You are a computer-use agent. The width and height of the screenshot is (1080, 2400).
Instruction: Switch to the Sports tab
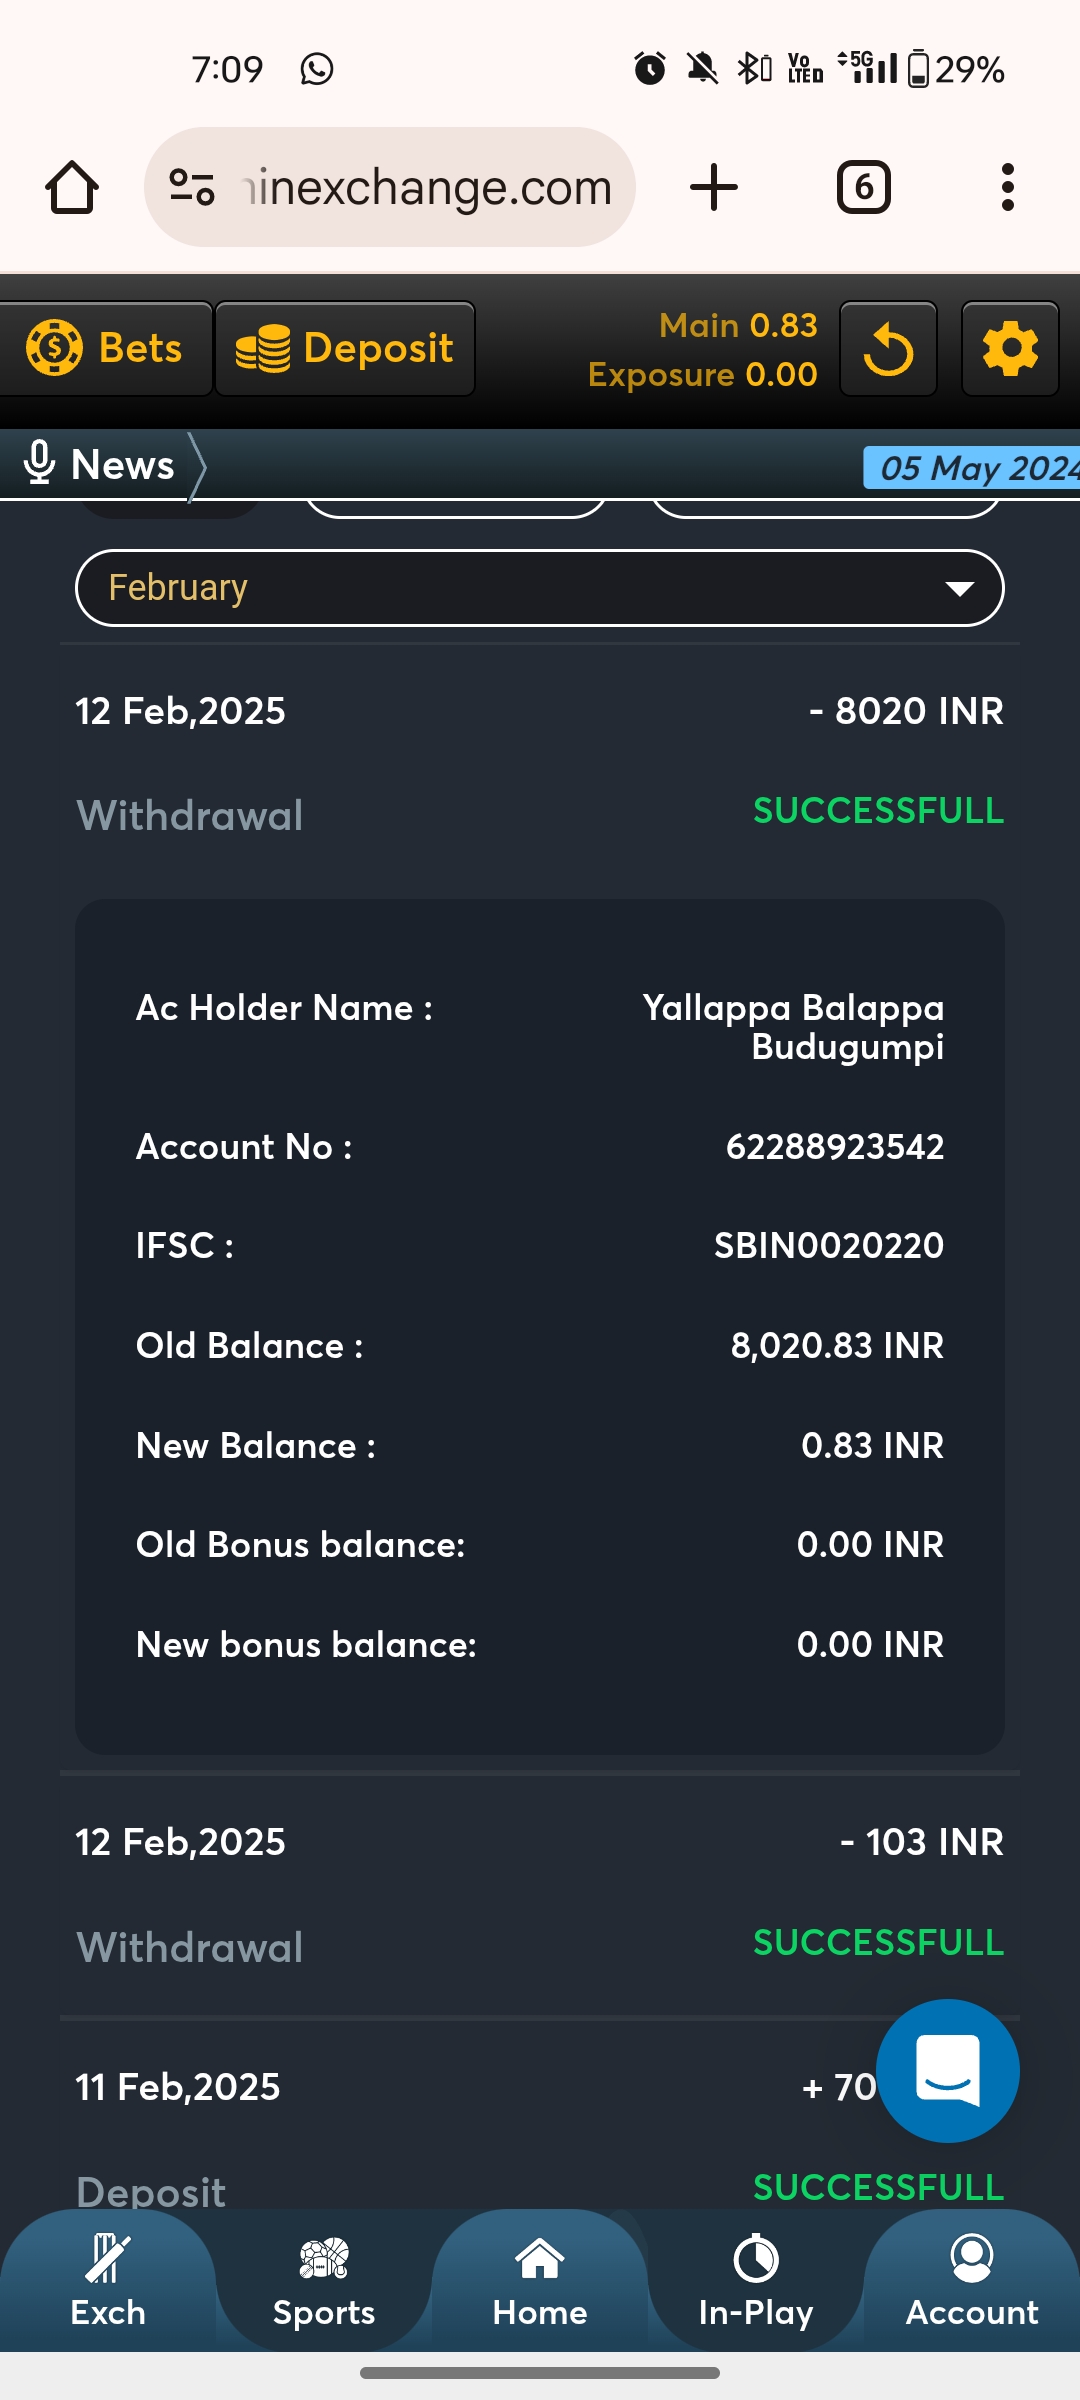pyautogui.click(x=324, y=2282)
